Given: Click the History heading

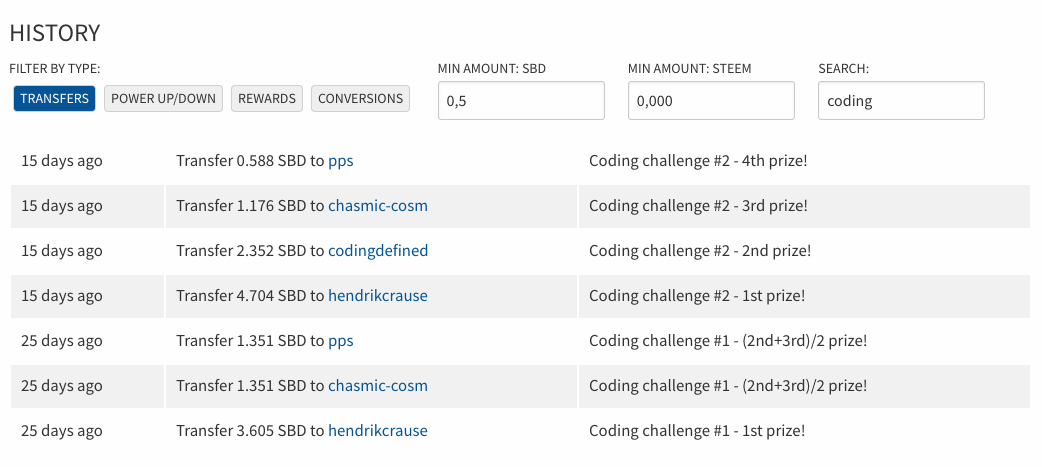Looking at the screenshot, I should (x=55, y=33).
